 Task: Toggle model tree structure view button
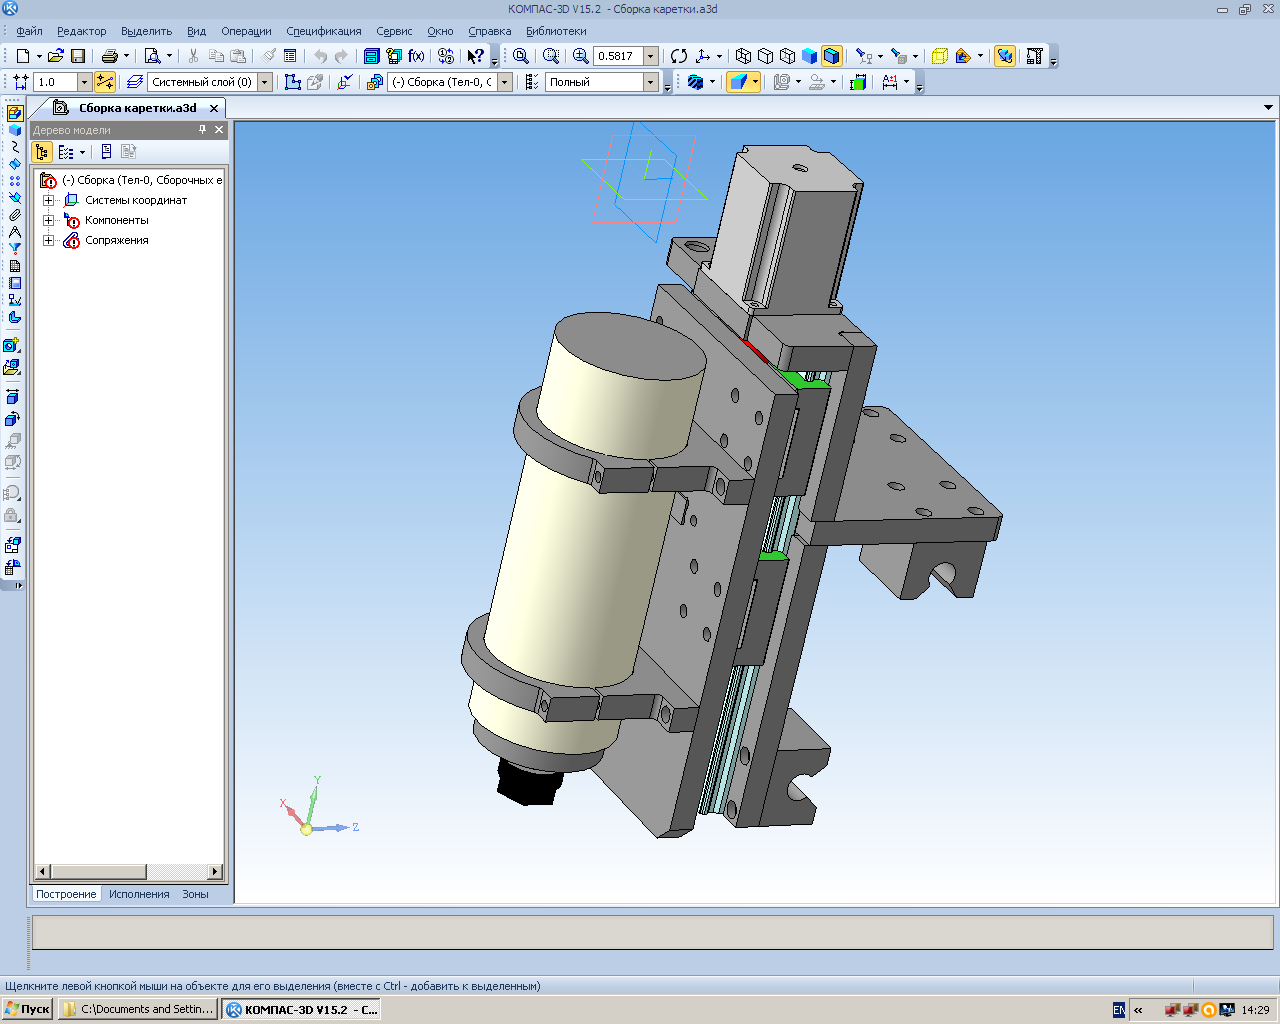click(x=42, y=152)
